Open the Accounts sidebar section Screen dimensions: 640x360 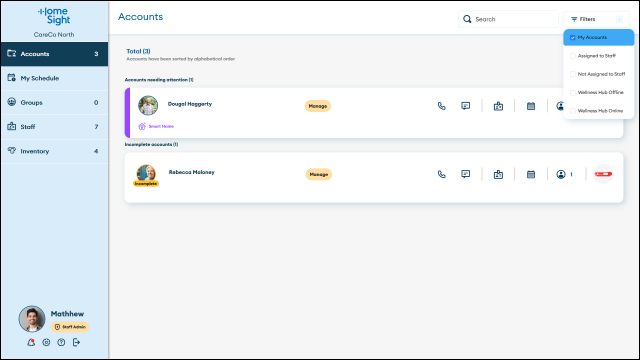tap(54, 54)
